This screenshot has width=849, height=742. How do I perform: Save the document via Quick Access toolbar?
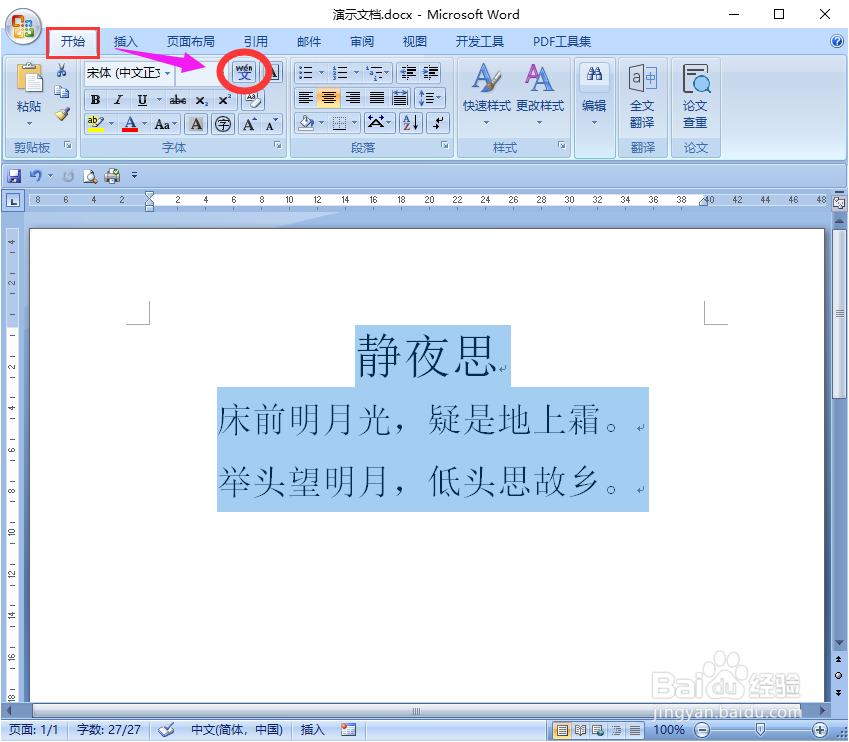point(13,175)
